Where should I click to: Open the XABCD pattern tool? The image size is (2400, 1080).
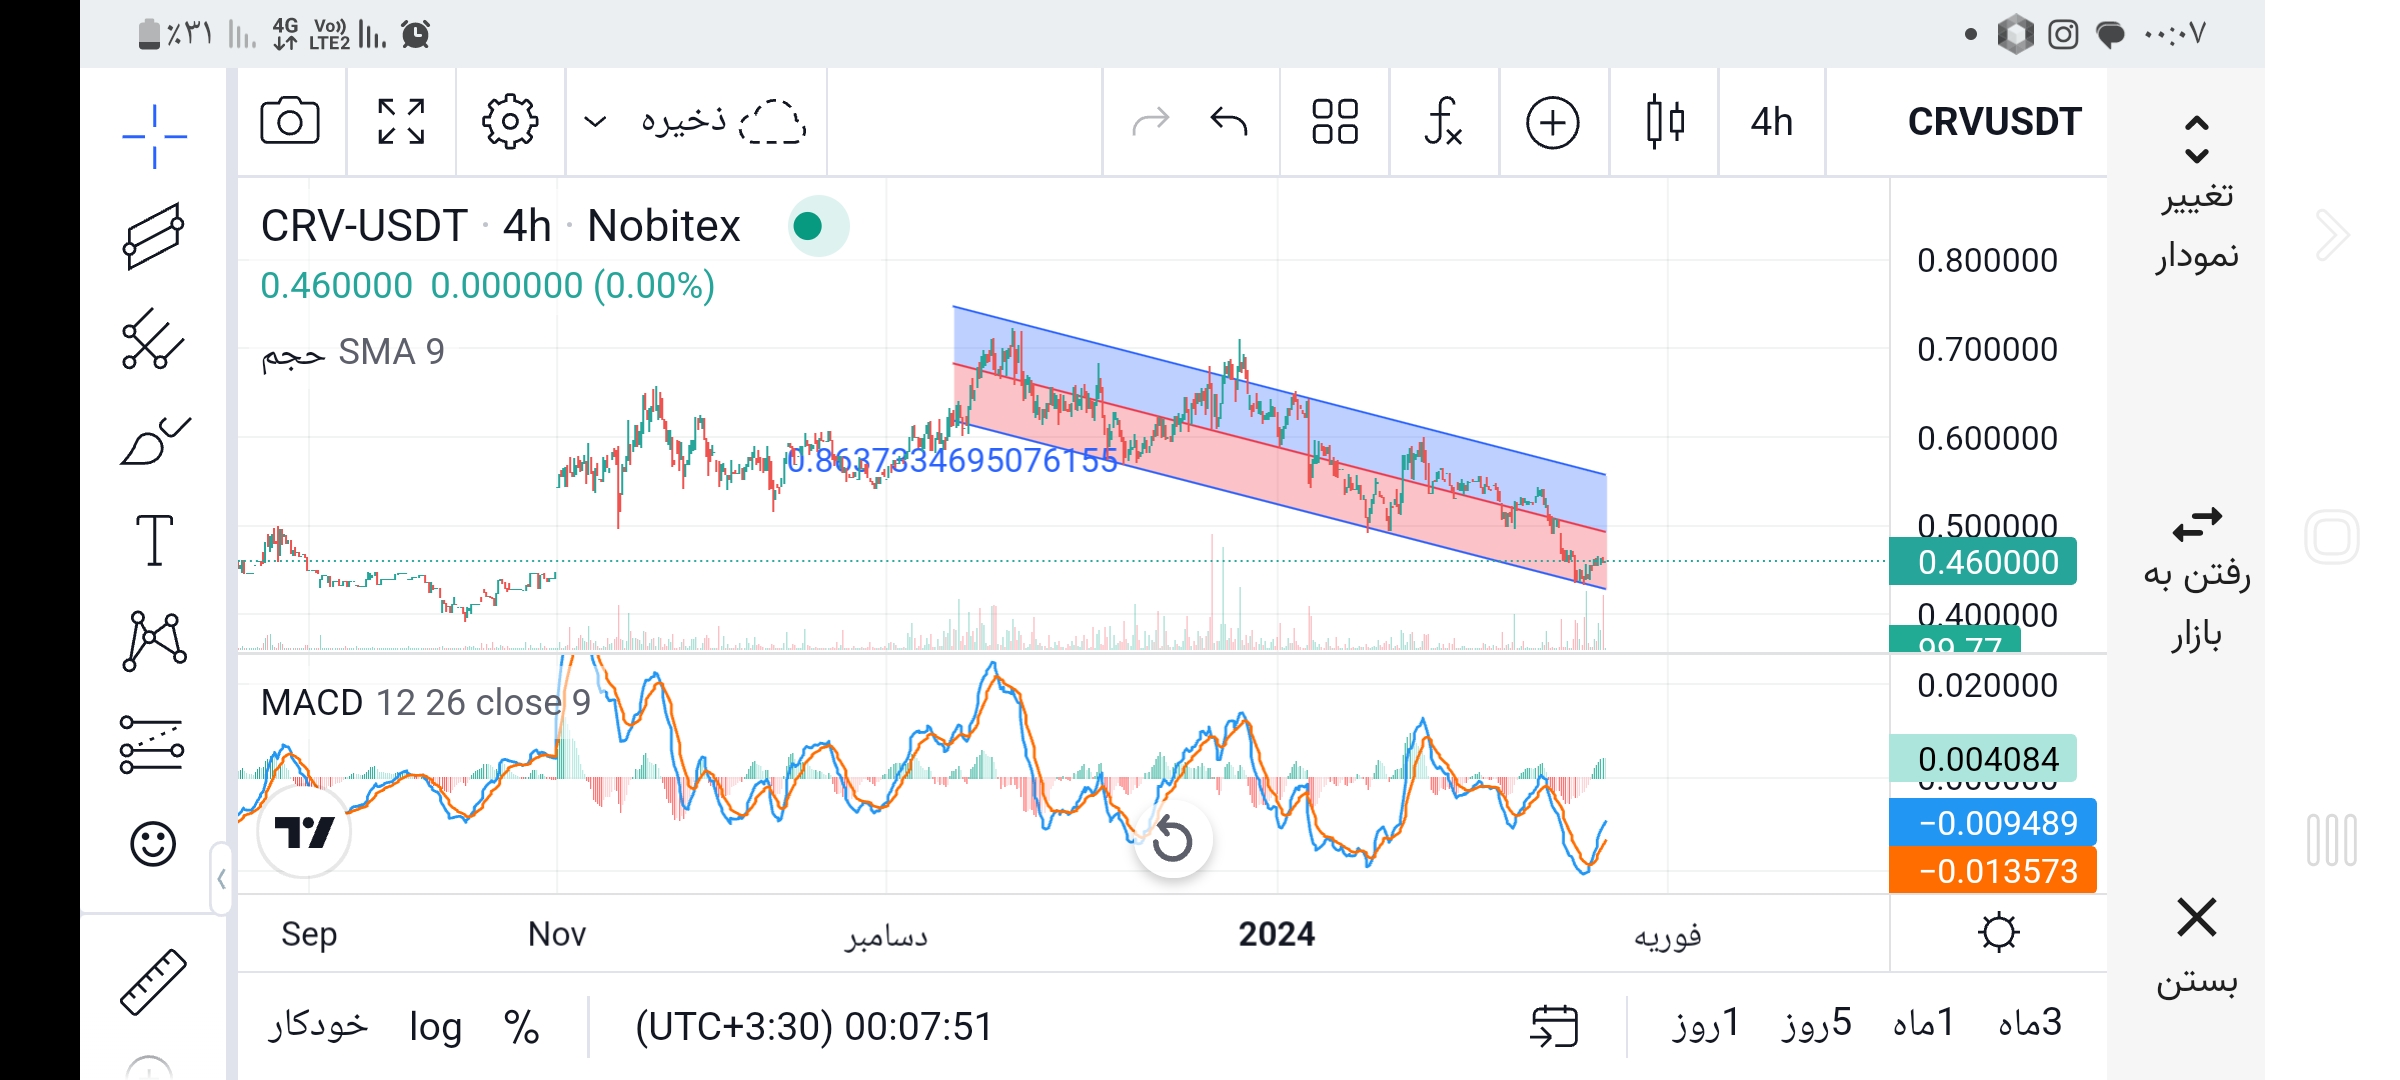point(154,641)
